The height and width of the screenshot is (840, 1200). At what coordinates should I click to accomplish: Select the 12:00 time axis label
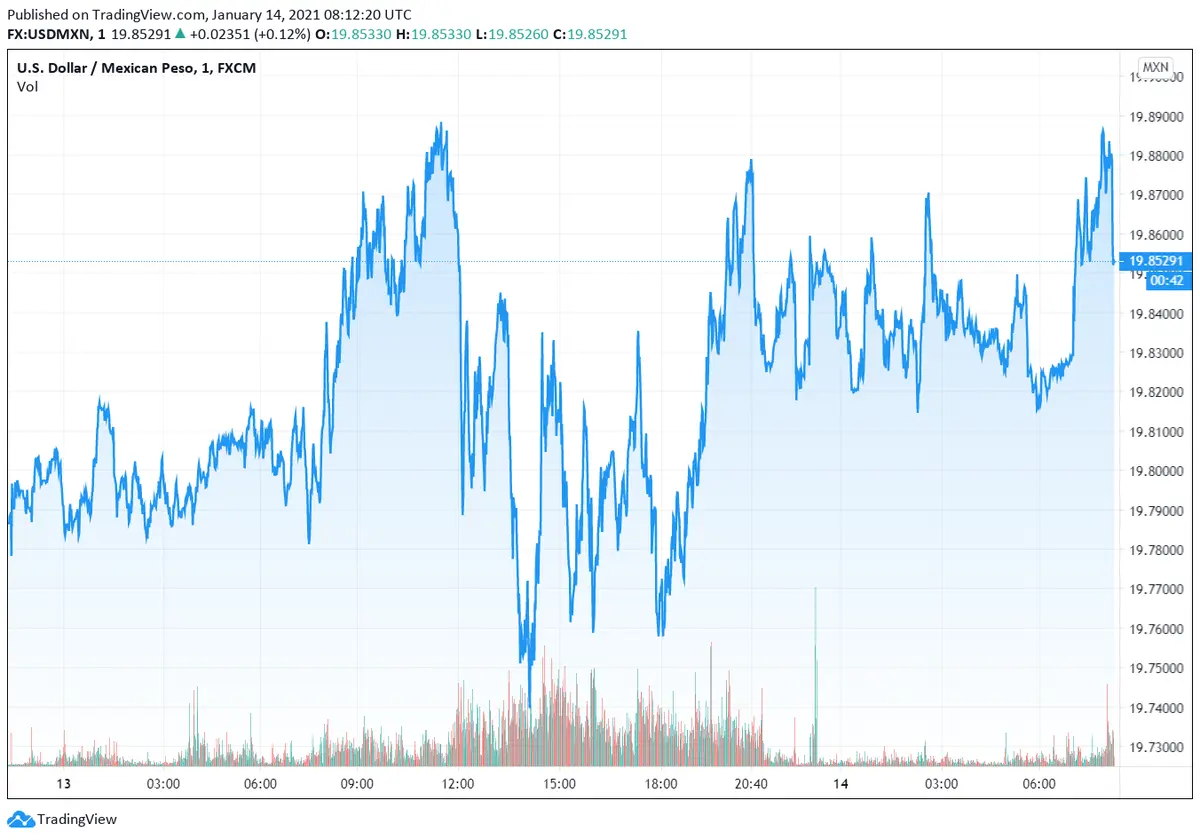pos(458,784)
